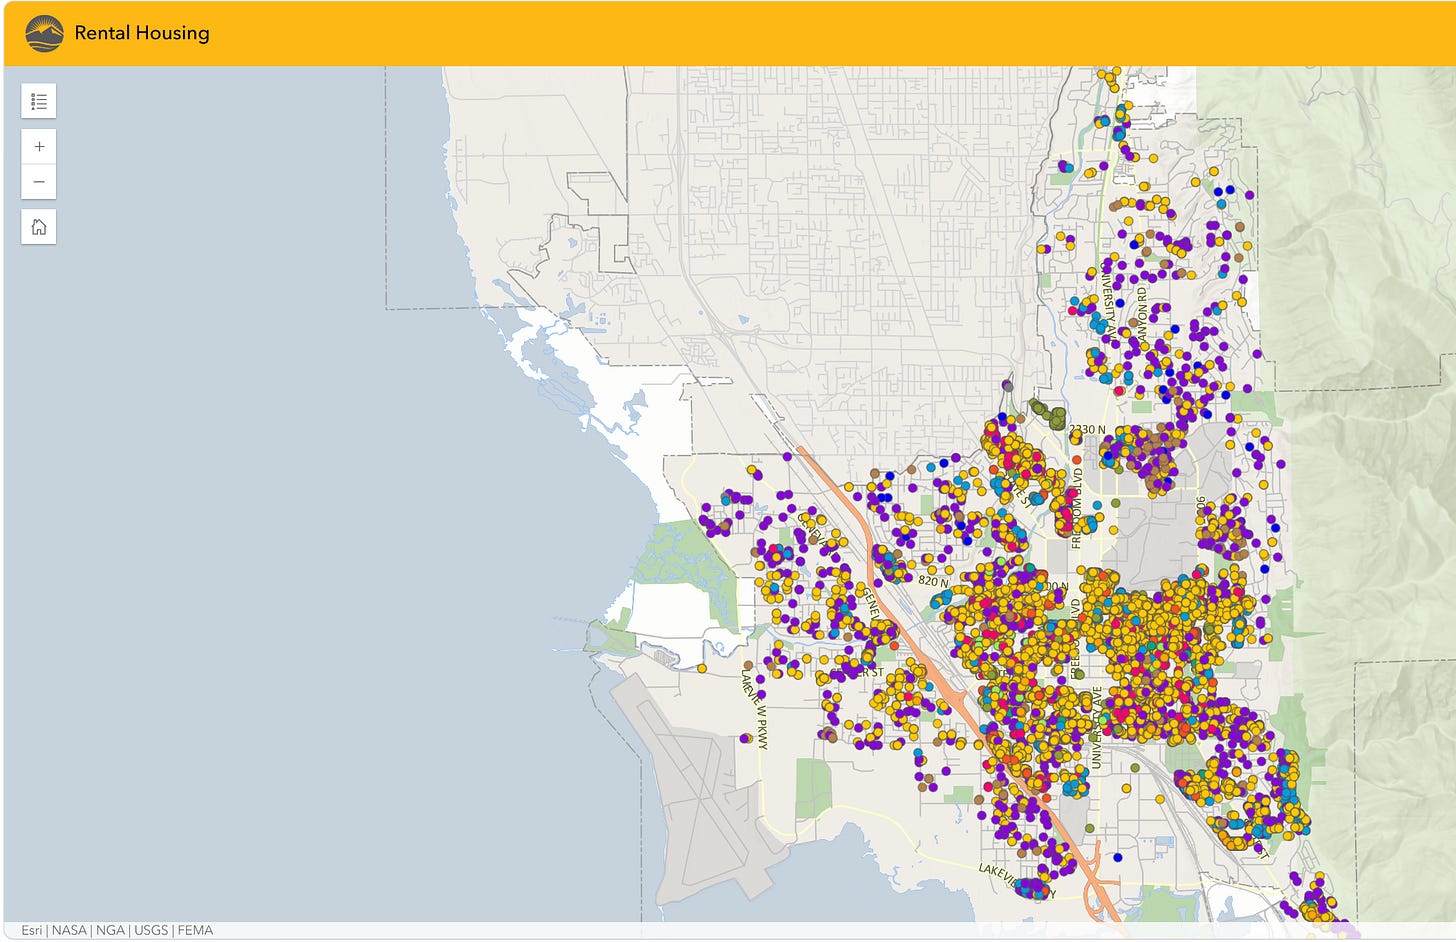This screenshot has height=942, width=1456.
Task: Select the olive green cluster near 2230 N
Action: tap(1050, 414)
